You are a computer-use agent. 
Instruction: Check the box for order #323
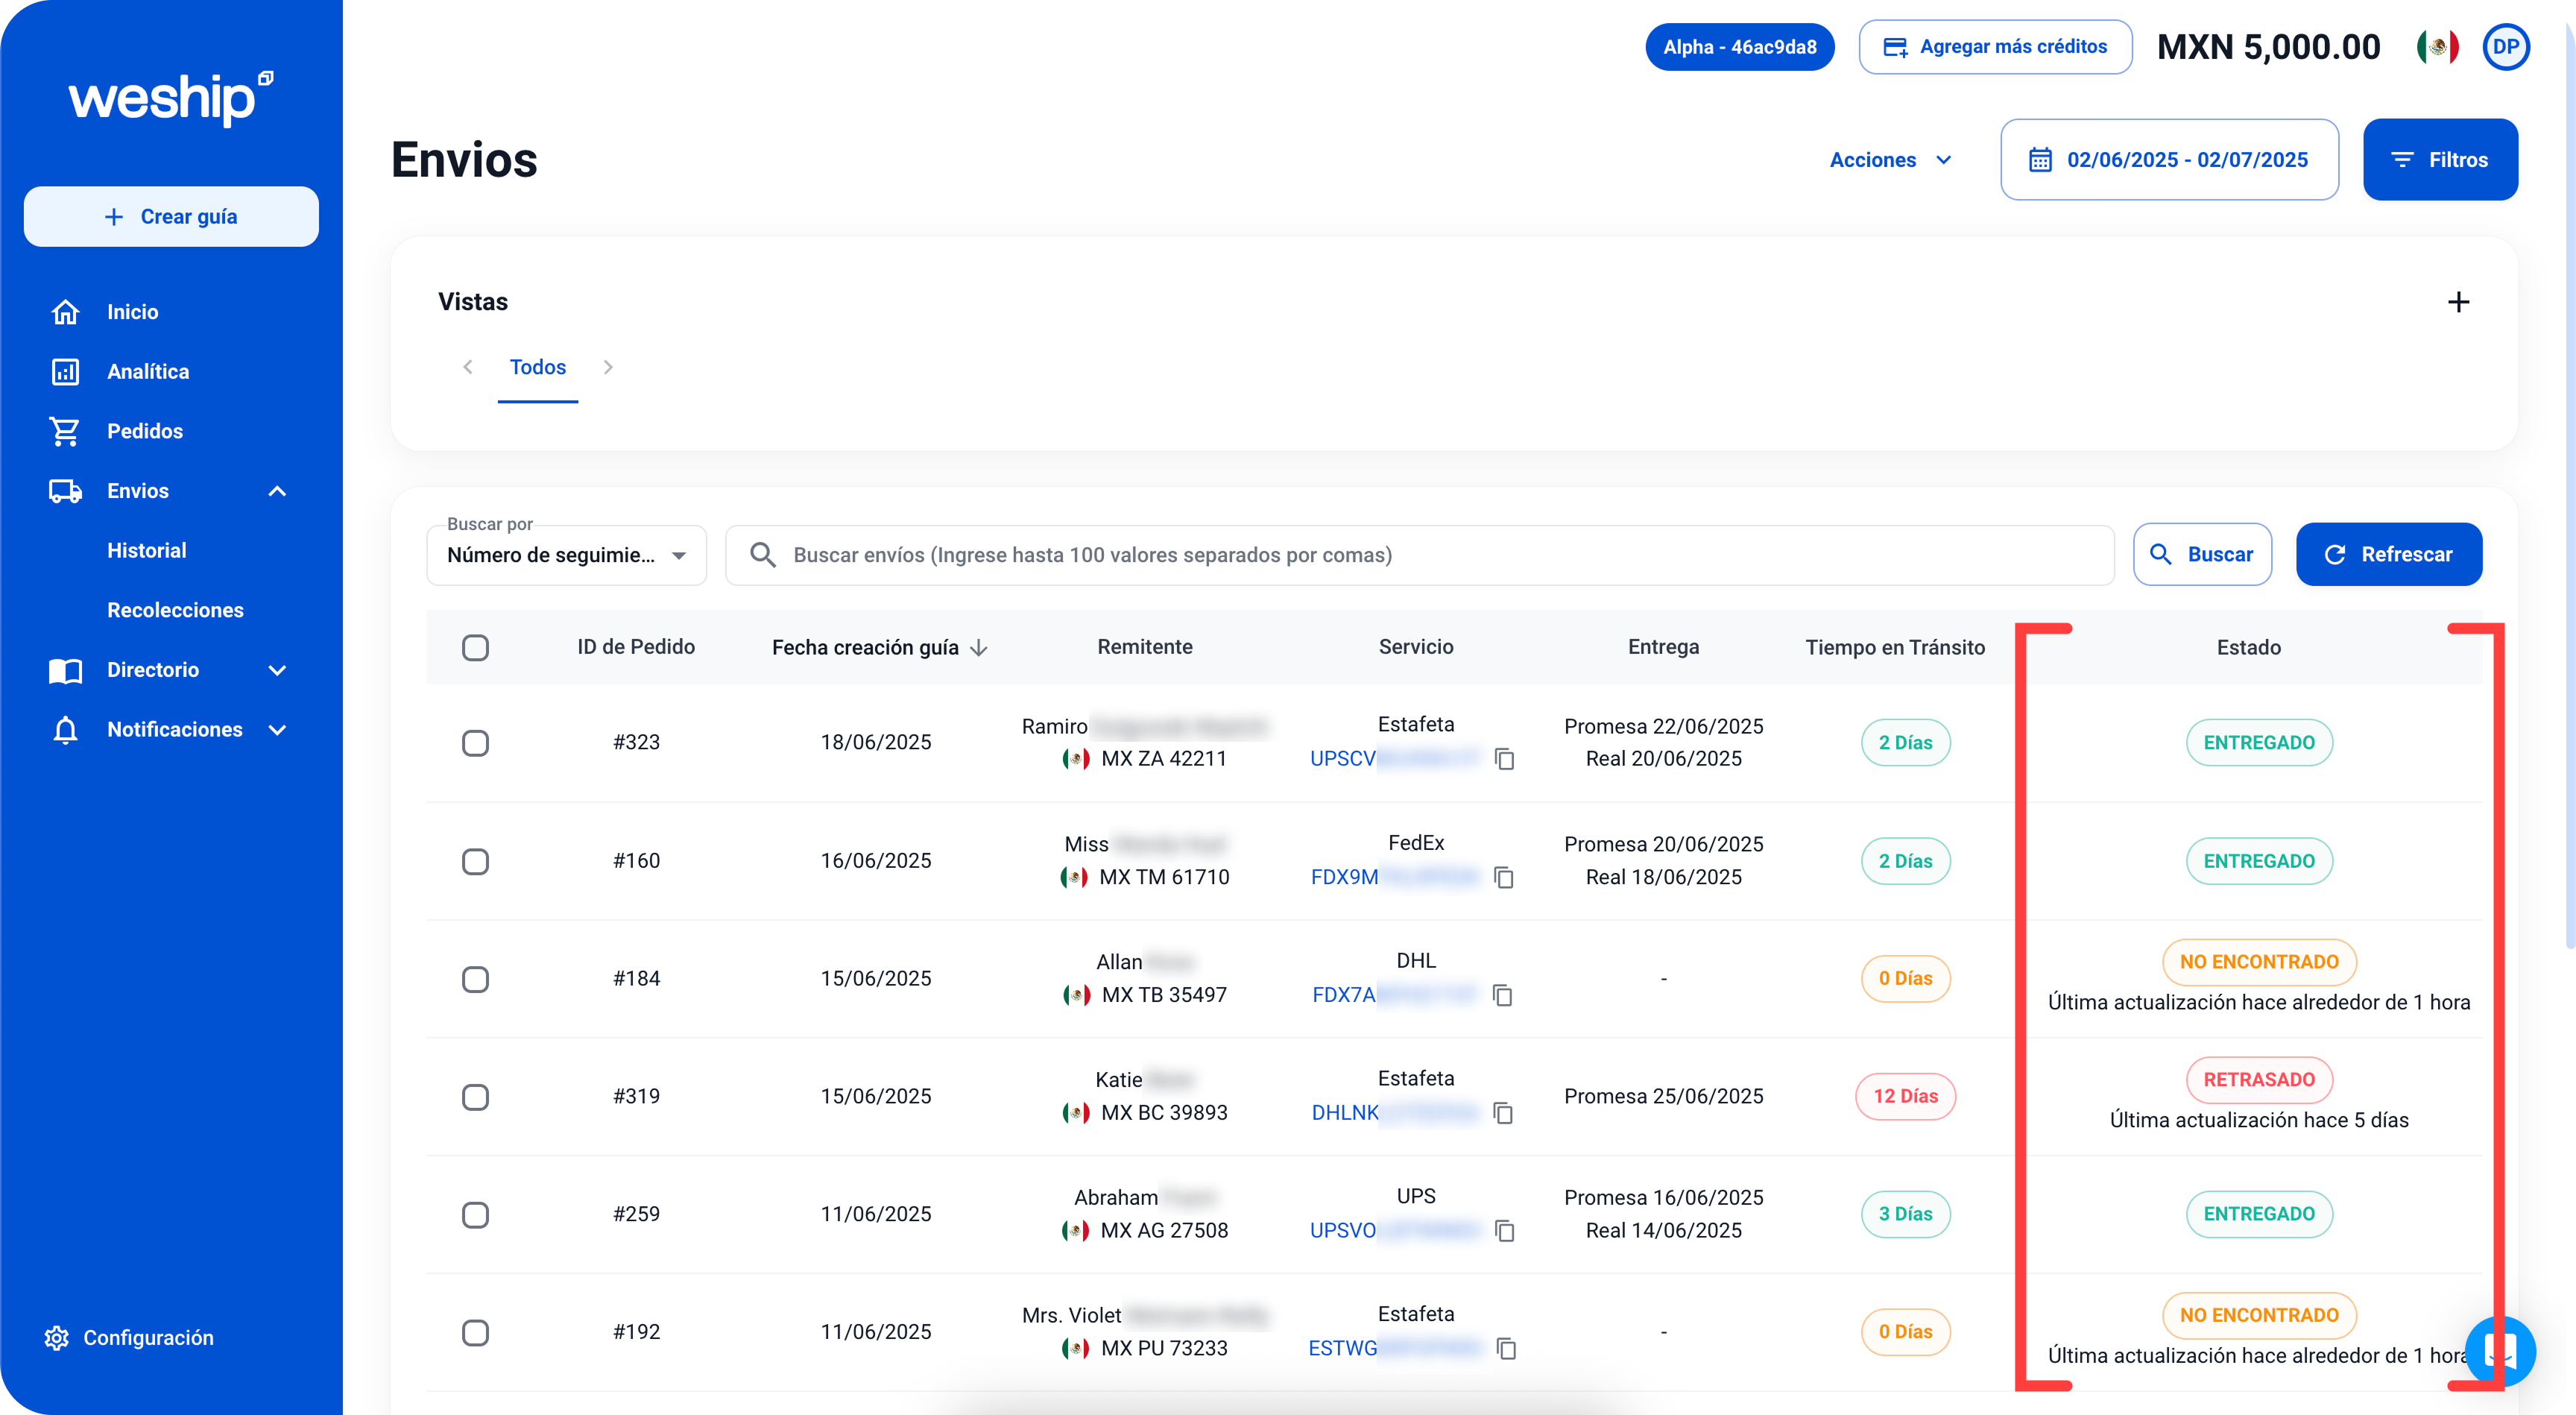tap(475, 743)
